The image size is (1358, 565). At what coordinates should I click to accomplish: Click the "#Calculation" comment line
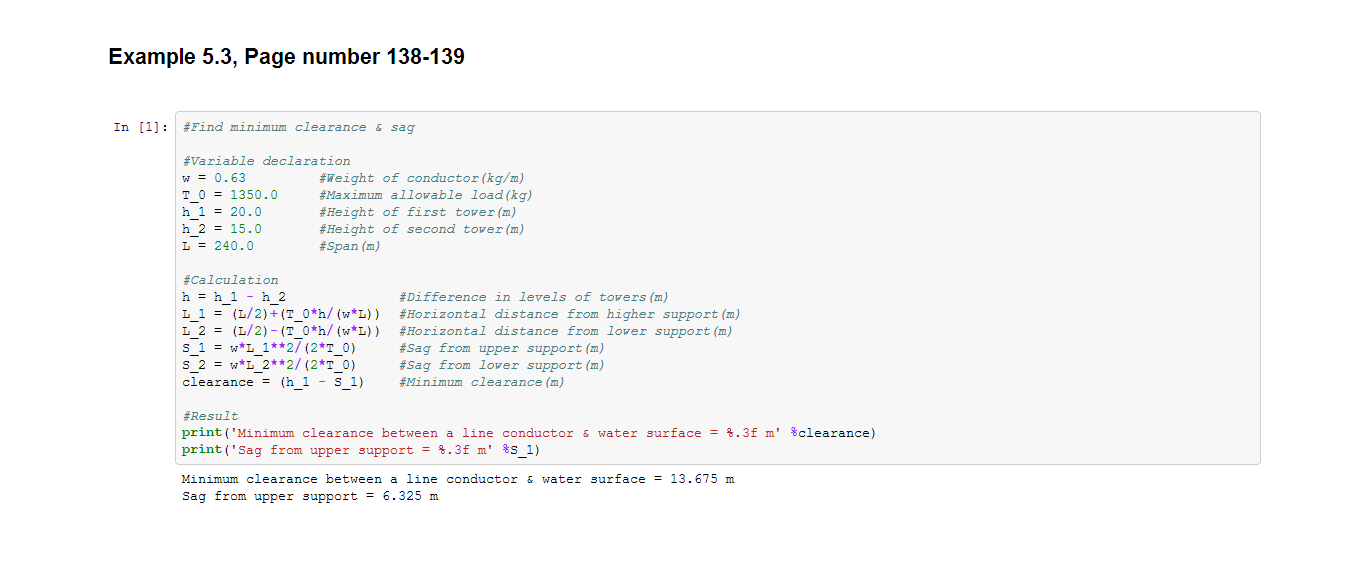point(230,280)
